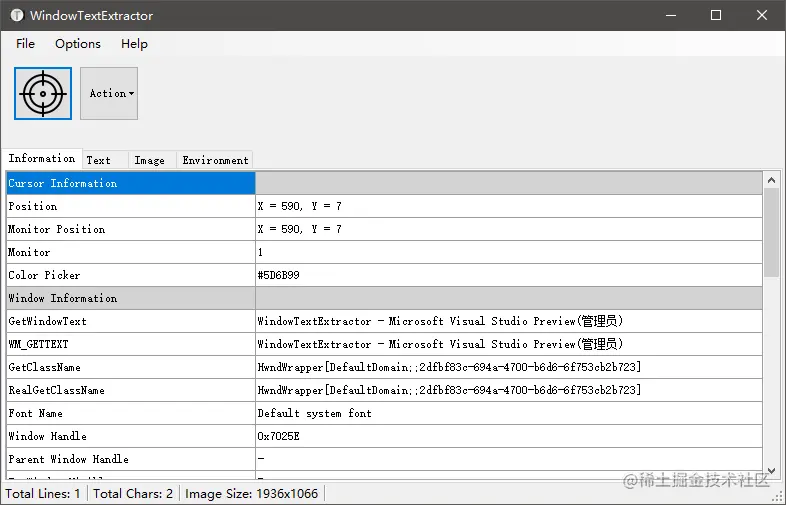Switch to the Image tab
Image resolution: width=786 pixels, height=505 pixels.
pos(152,160)
